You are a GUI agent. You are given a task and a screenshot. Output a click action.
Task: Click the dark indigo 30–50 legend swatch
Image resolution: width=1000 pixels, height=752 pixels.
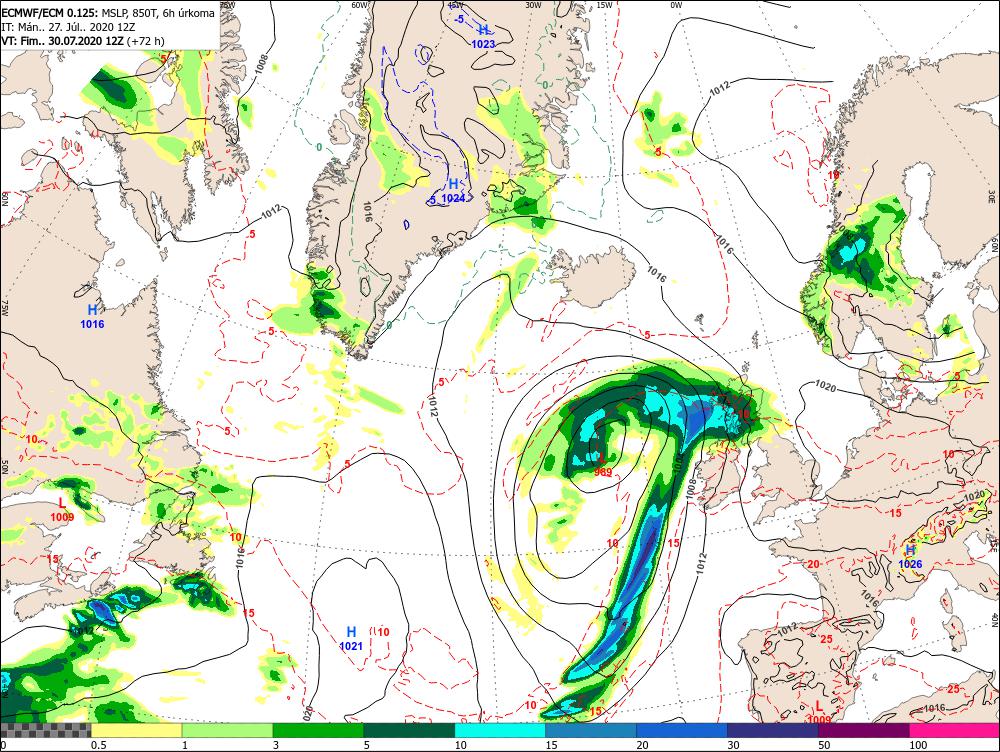[772, 730]
